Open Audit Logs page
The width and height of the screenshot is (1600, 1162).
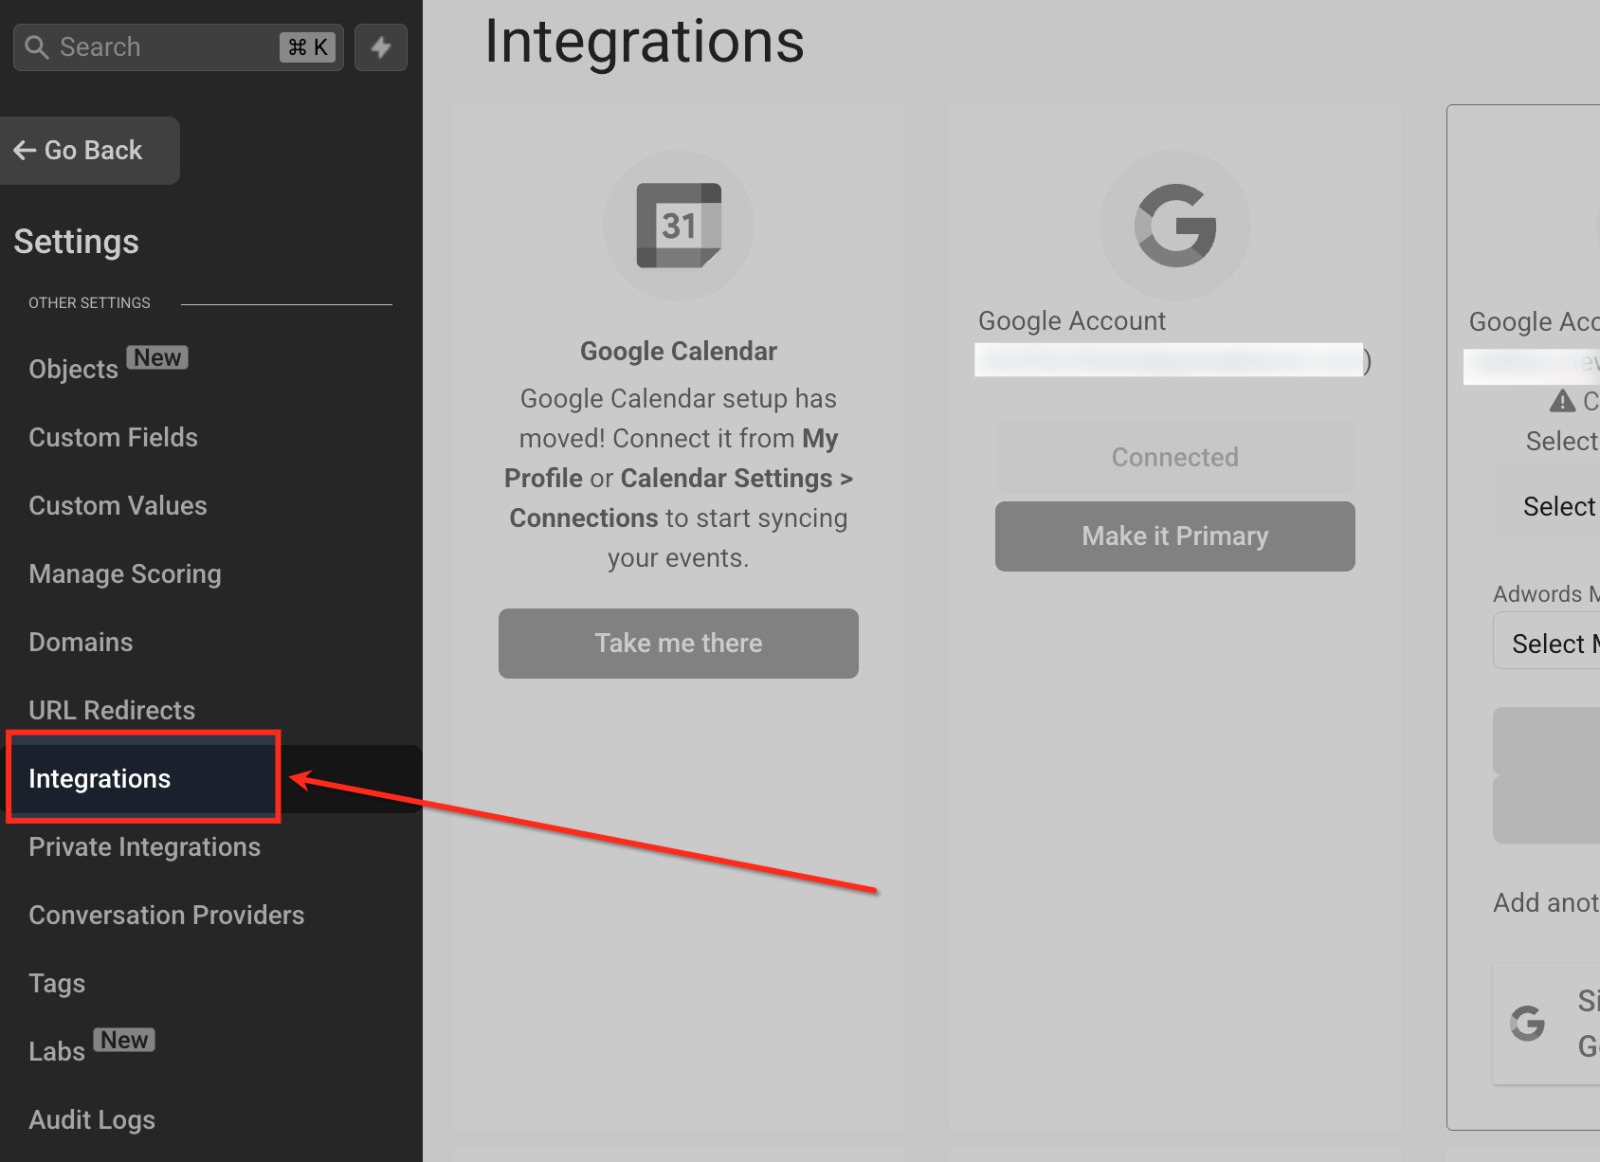92,1120
